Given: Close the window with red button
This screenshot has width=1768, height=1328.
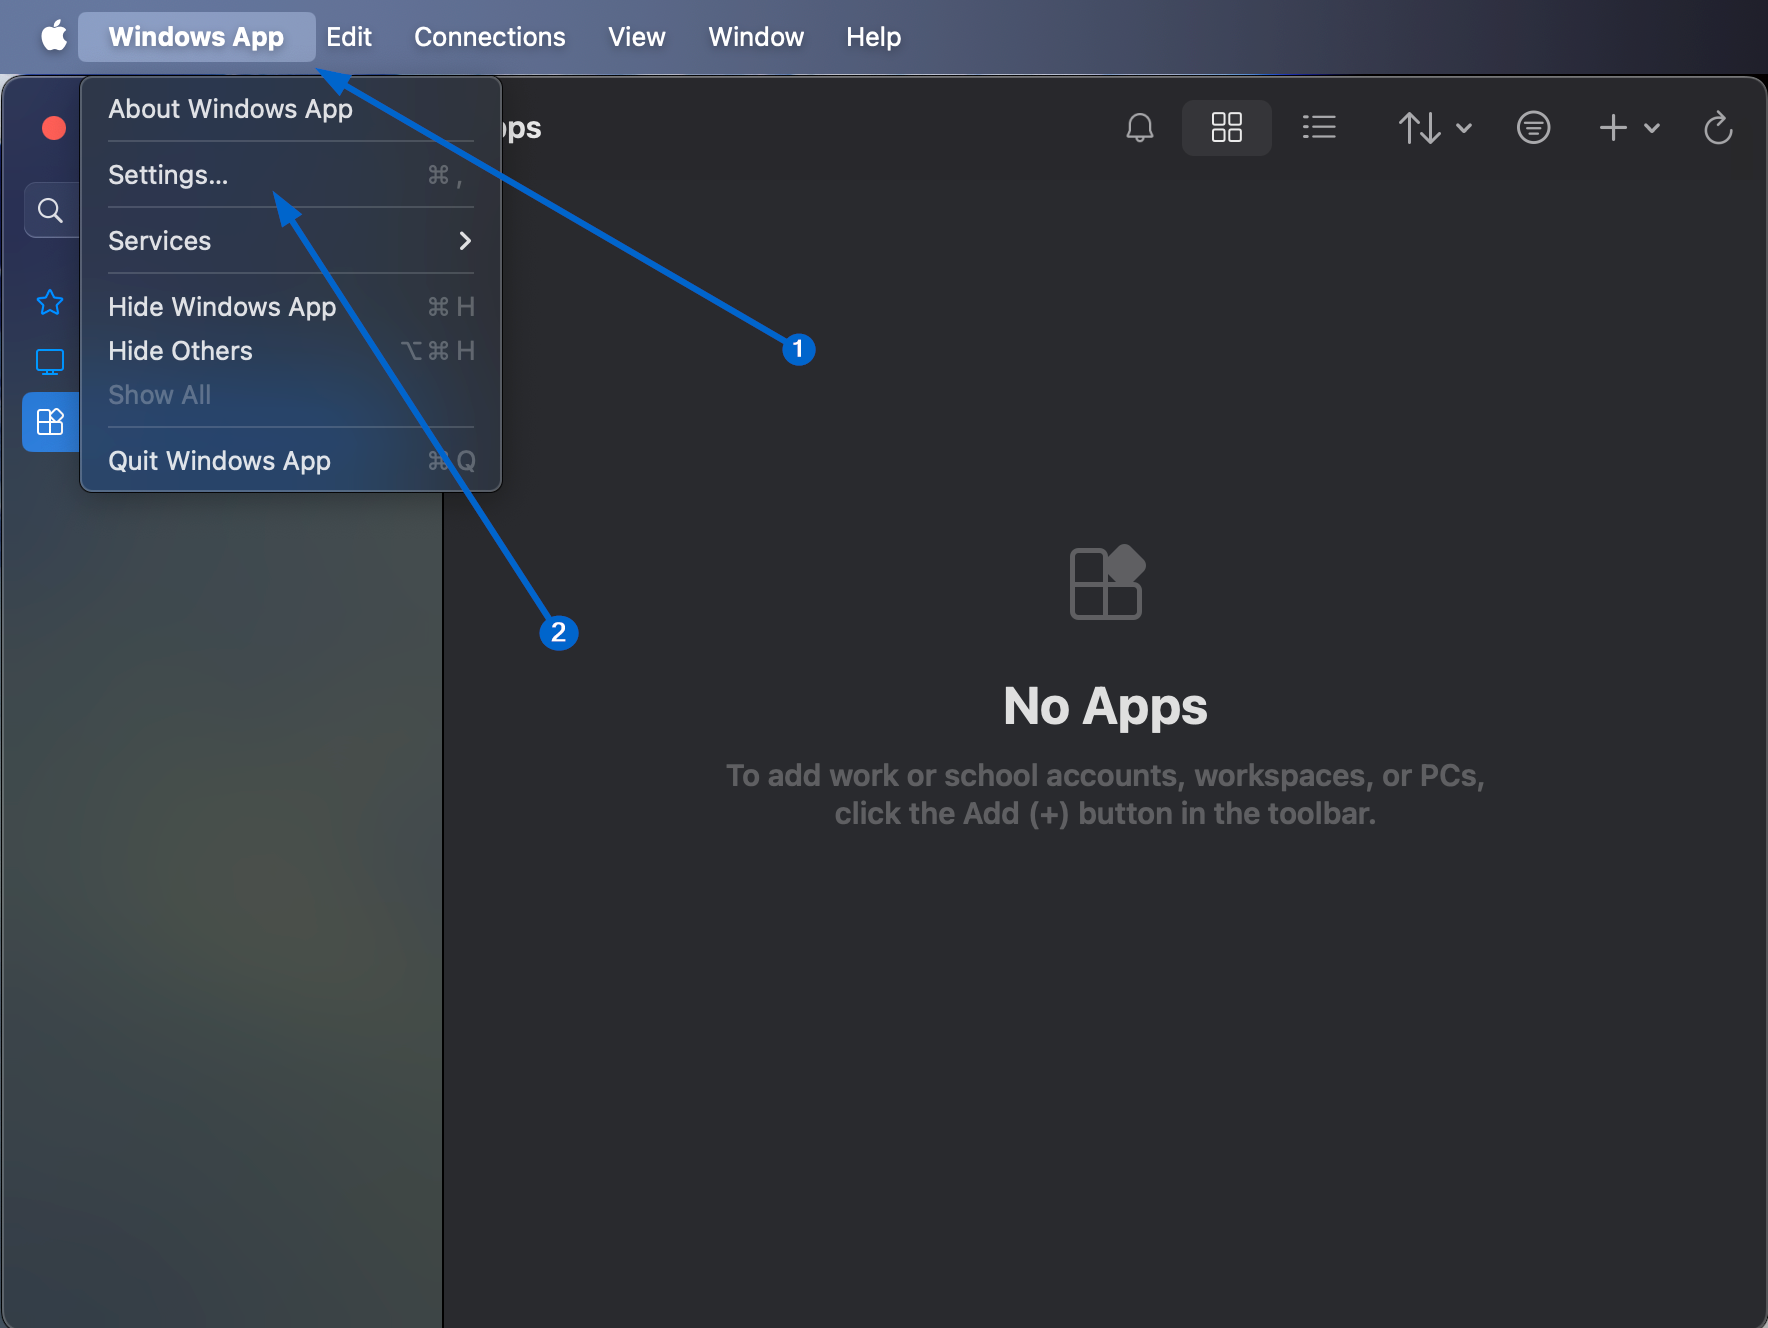Looking at the screenshot, I should pos(54,128).
